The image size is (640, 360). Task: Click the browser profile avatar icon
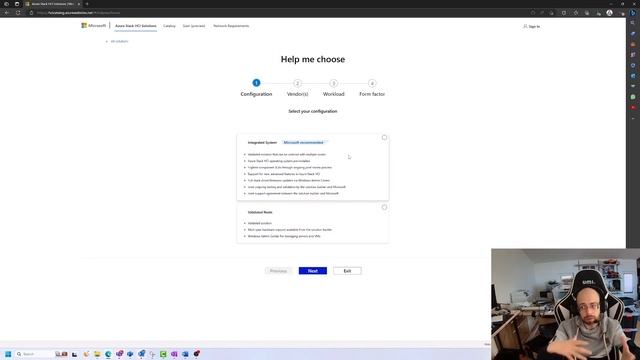pyautogui.click(x=609, y=13)
